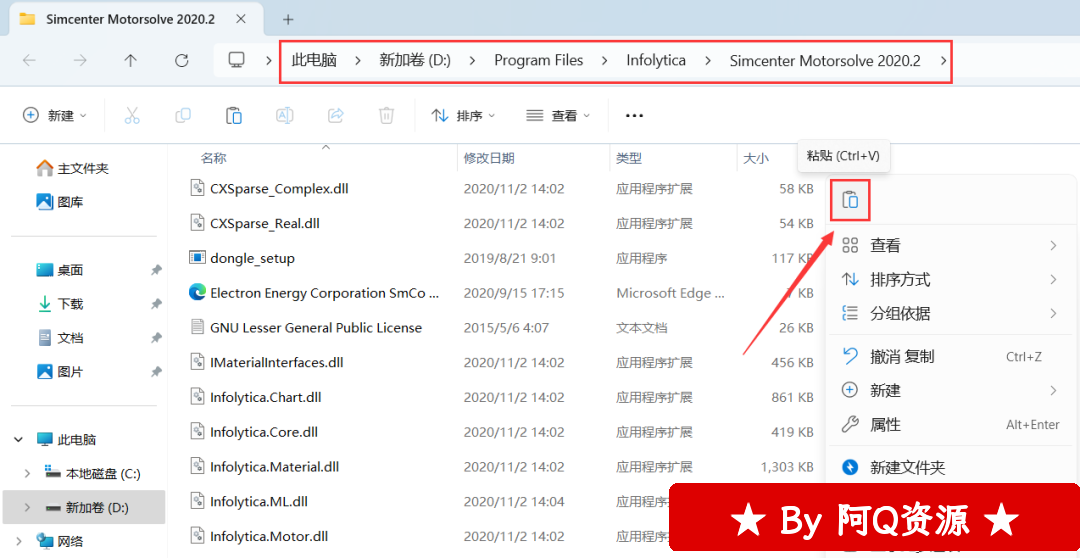Viewport: 1080px width, 558px height.
Task: Click the 此电脑 breadcrumb
Action: [314, 61]
